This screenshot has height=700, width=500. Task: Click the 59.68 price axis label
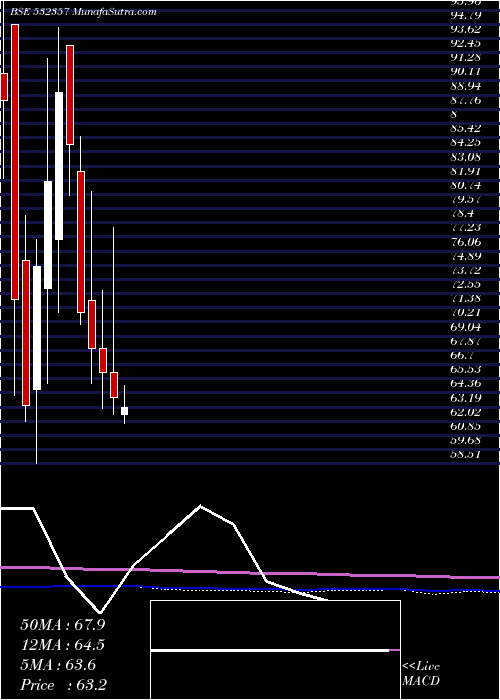tap(465, 440)
